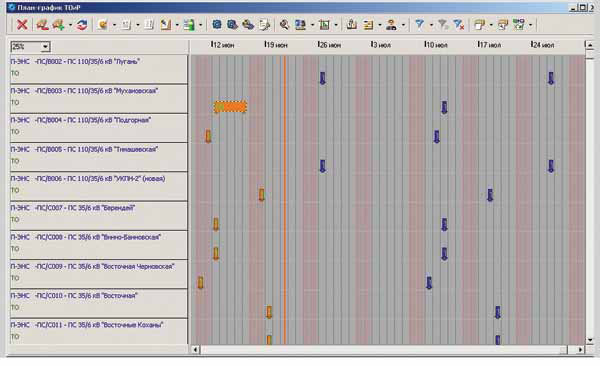Click the blue monitor view icon
The image size is (600, 366).
tap(300, 25)
